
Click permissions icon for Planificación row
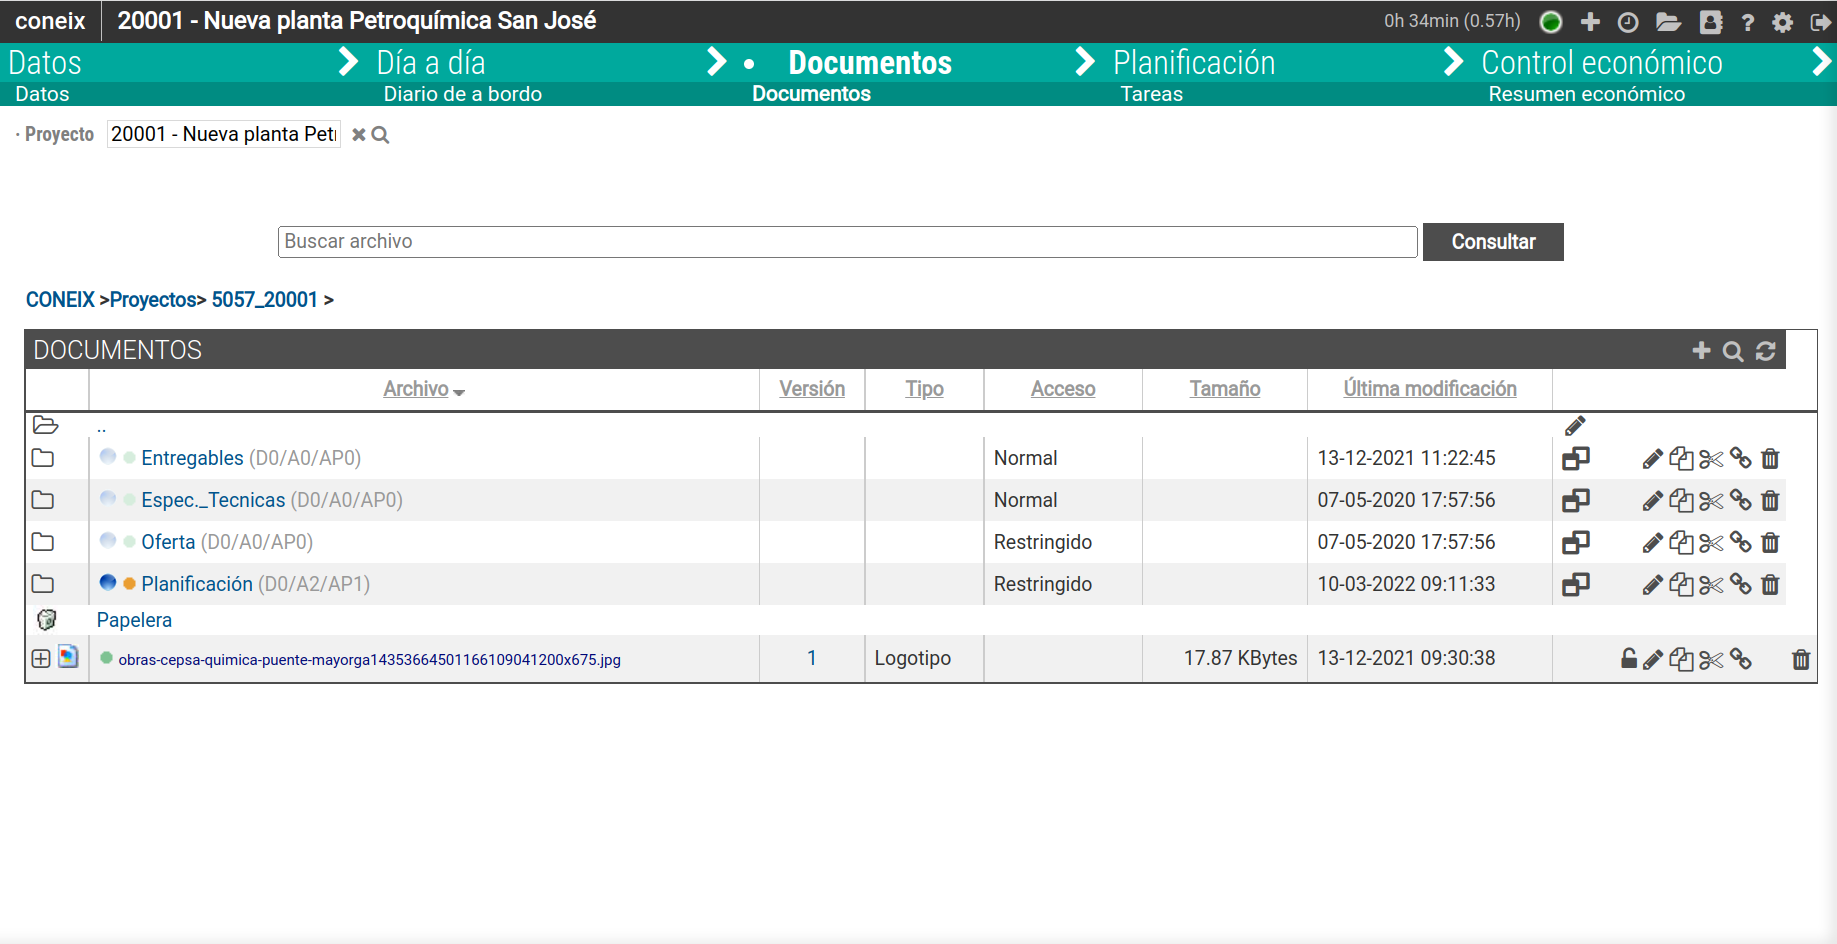tap(1576, 584)
